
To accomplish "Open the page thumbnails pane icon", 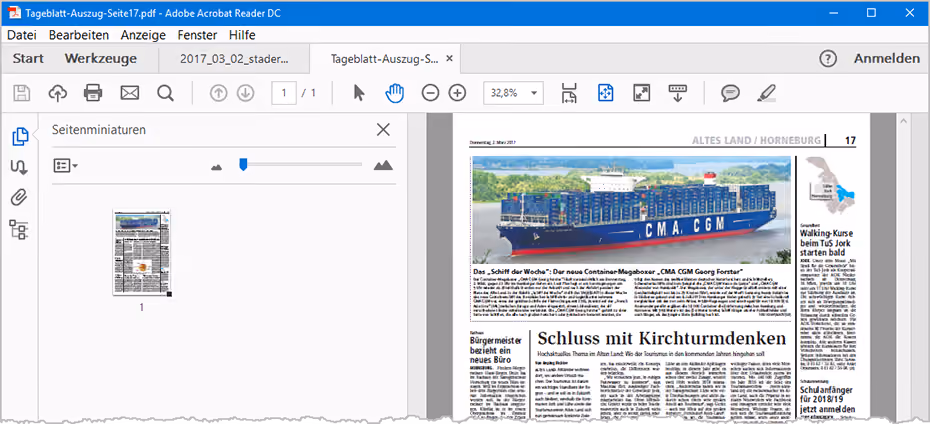I will point(20,136).
